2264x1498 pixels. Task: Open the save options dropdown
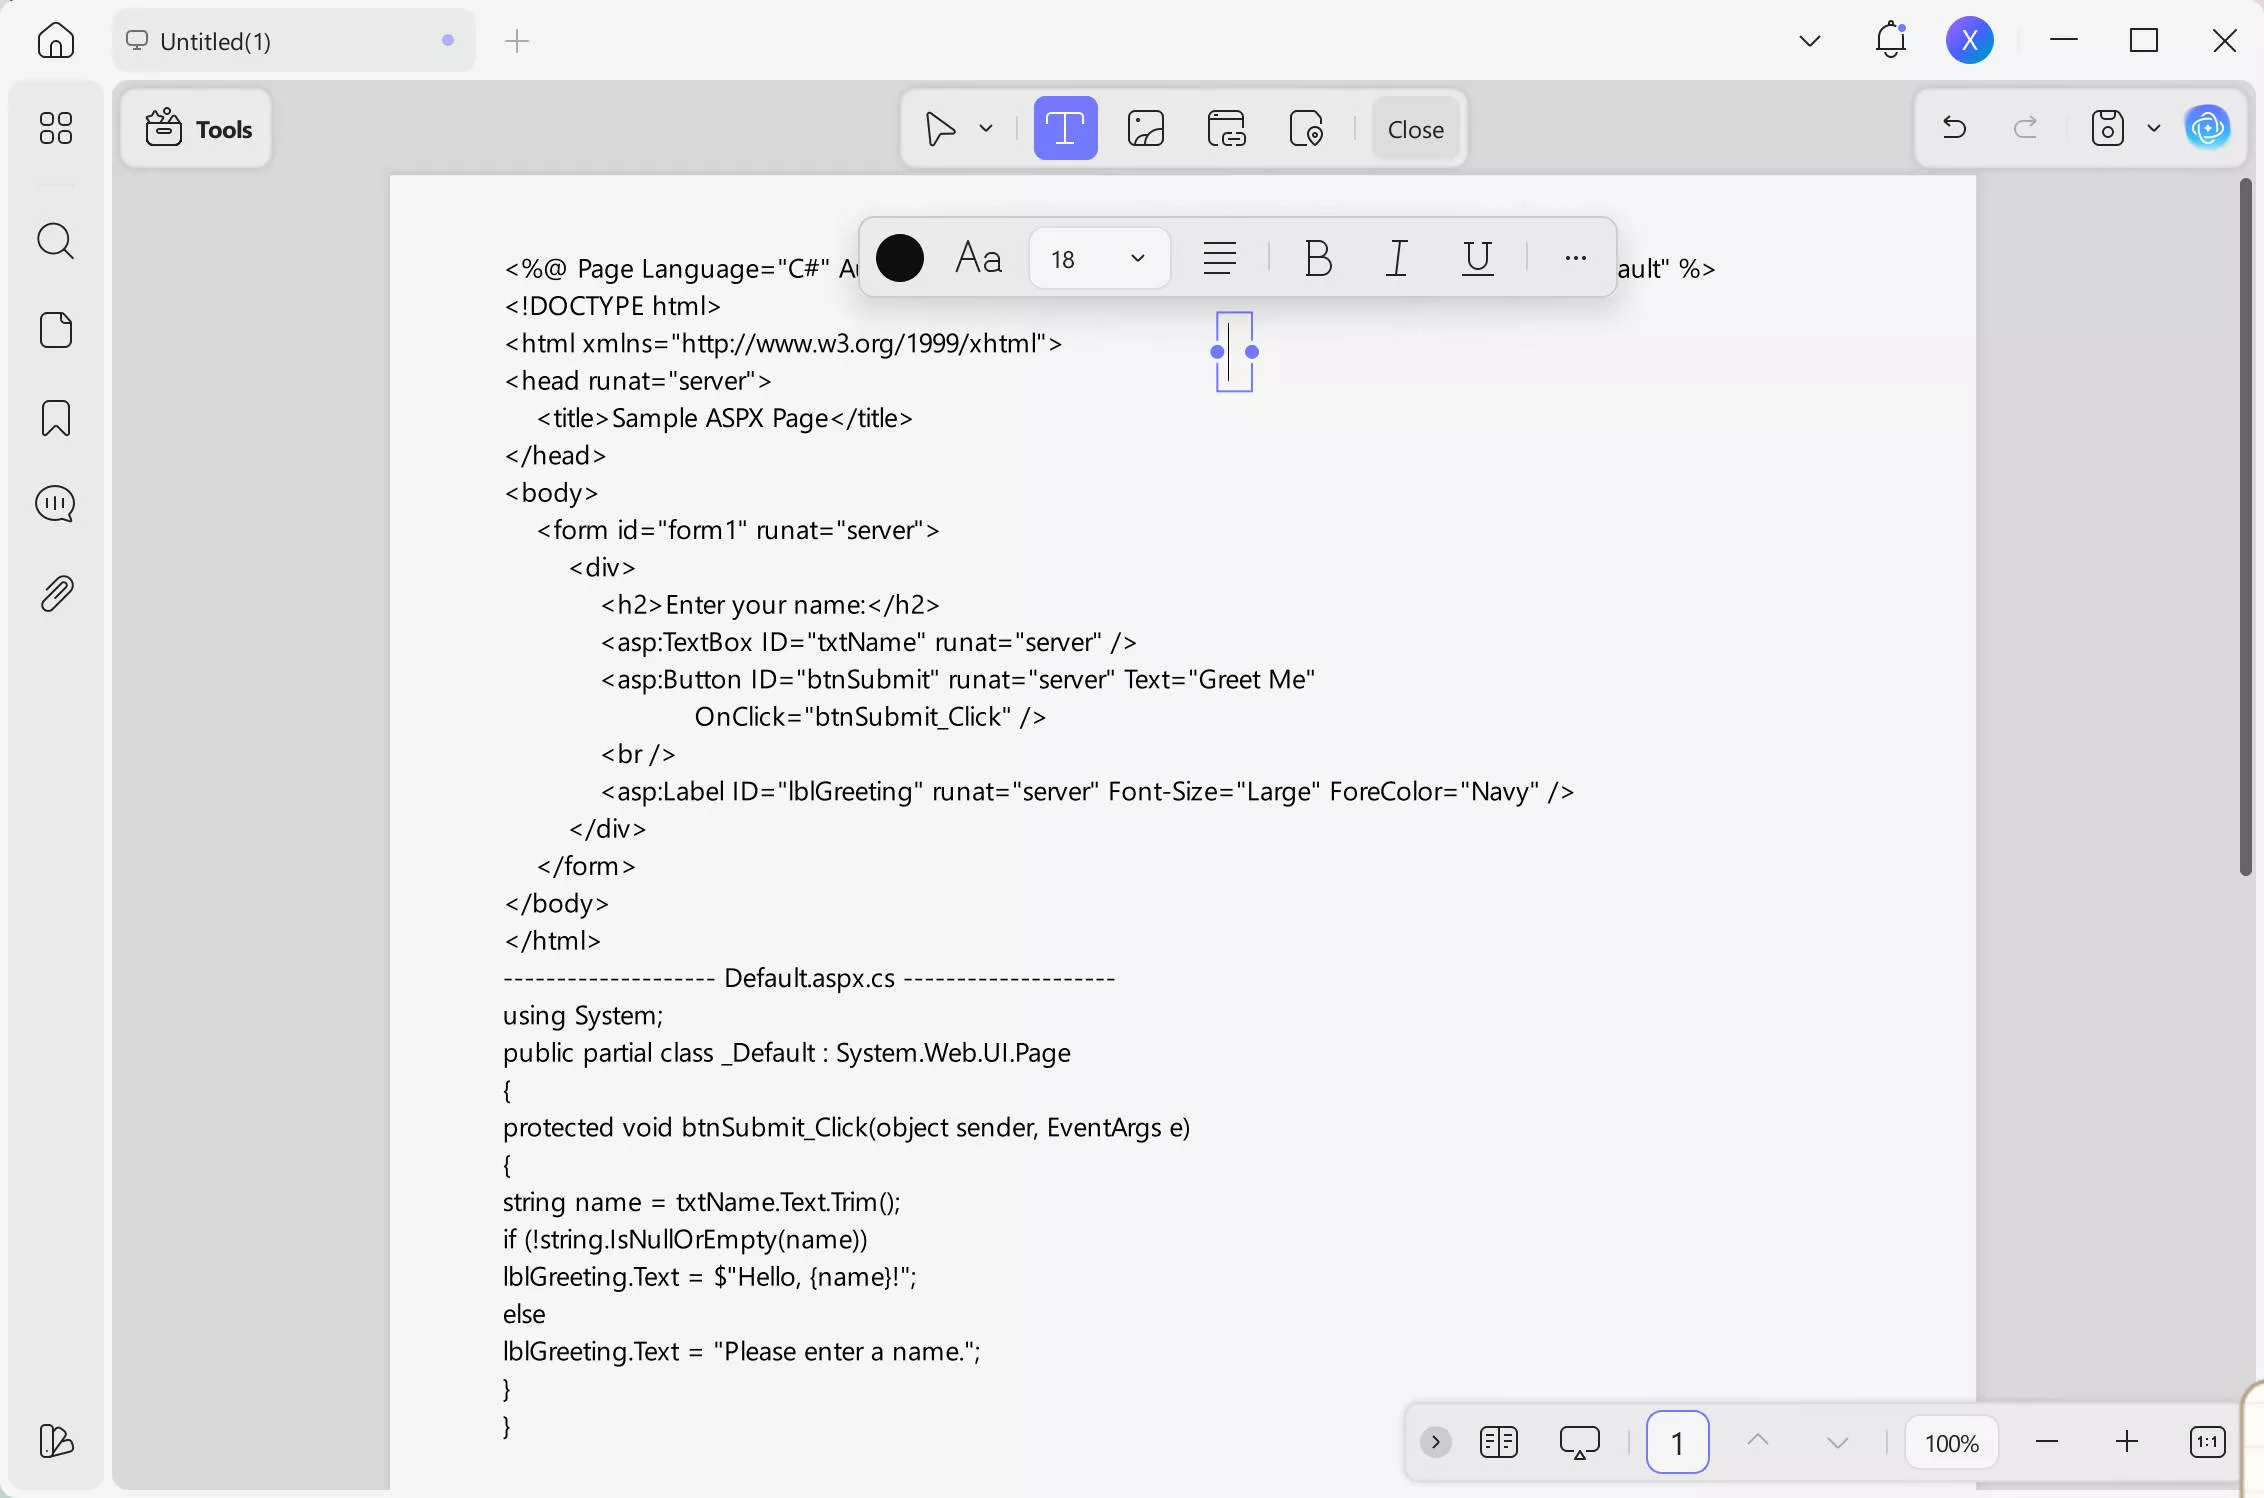[2154, 128]
